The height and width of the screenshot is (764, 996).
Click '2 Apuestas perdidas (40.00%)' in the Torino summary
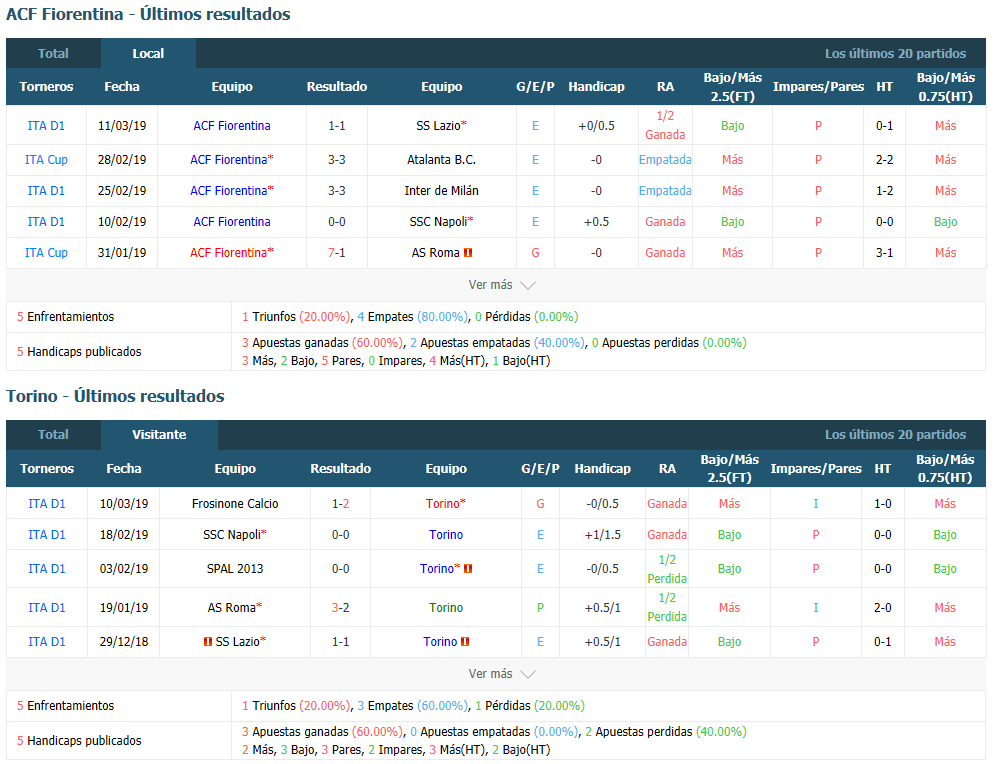[666, 732]
